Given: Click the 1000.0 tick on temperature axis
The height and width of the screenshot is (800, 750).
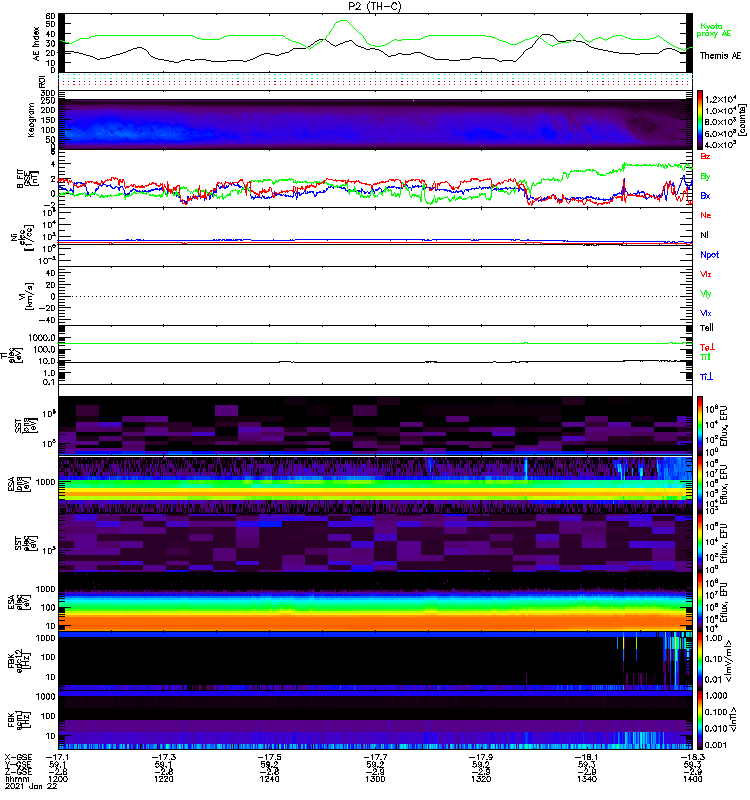Looking at the screenshot, I should click(42, 338).
